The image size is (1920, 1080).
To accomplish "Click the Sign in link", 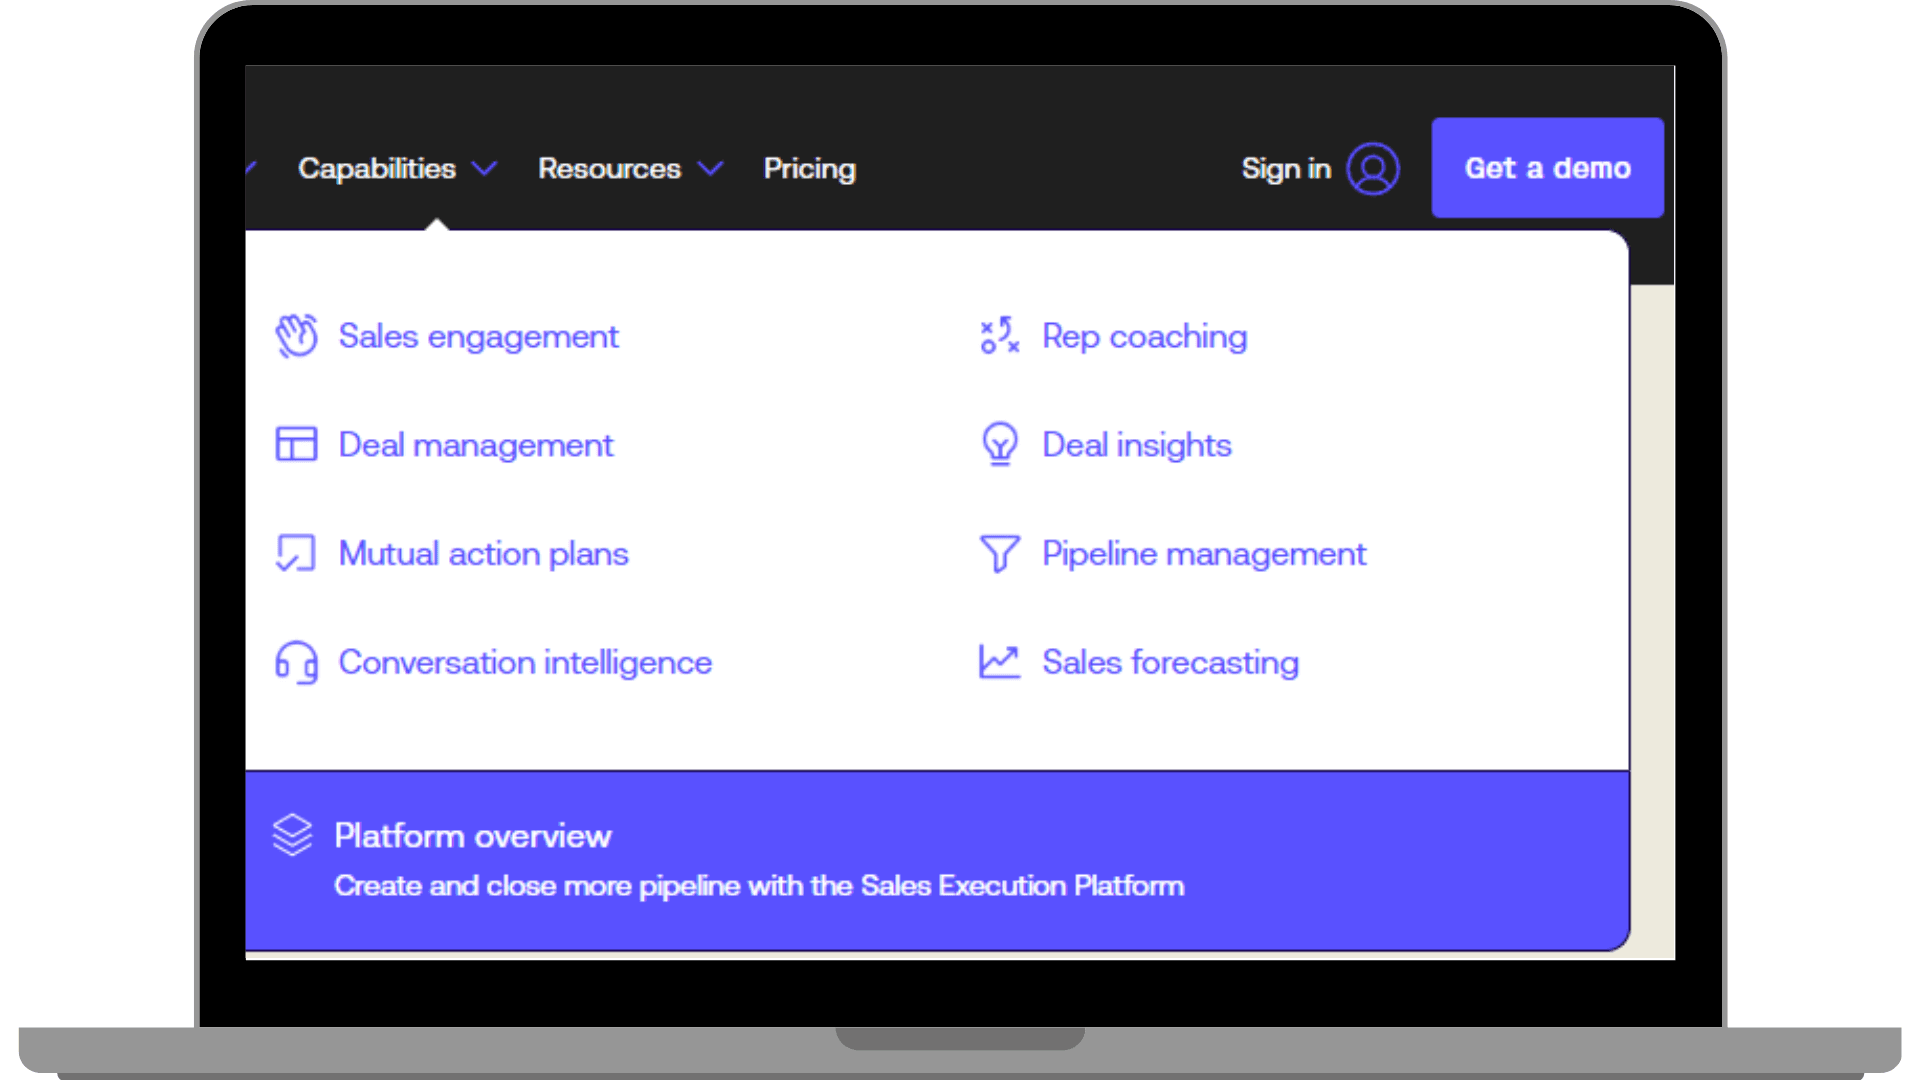I will tap(1286, 169).
